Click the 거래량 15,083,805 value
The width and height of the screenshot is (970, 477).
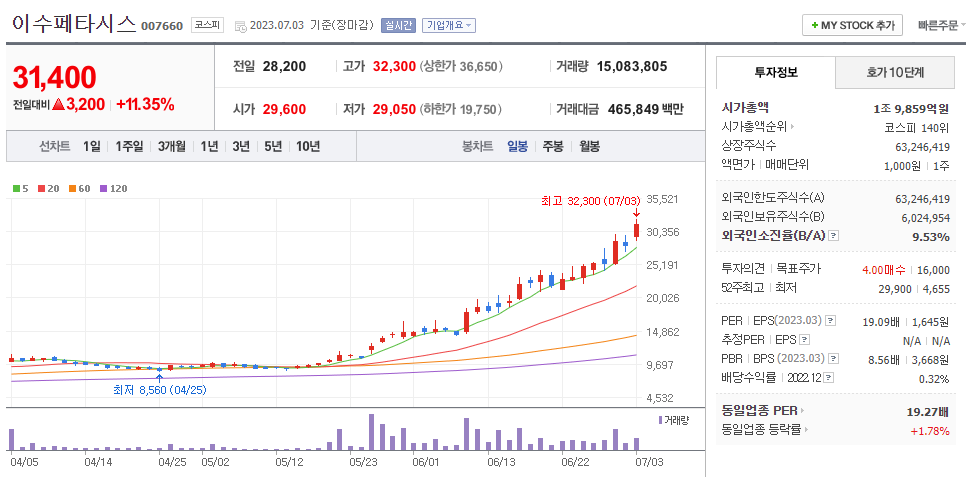pyautogui.click(x=632, y=66)
